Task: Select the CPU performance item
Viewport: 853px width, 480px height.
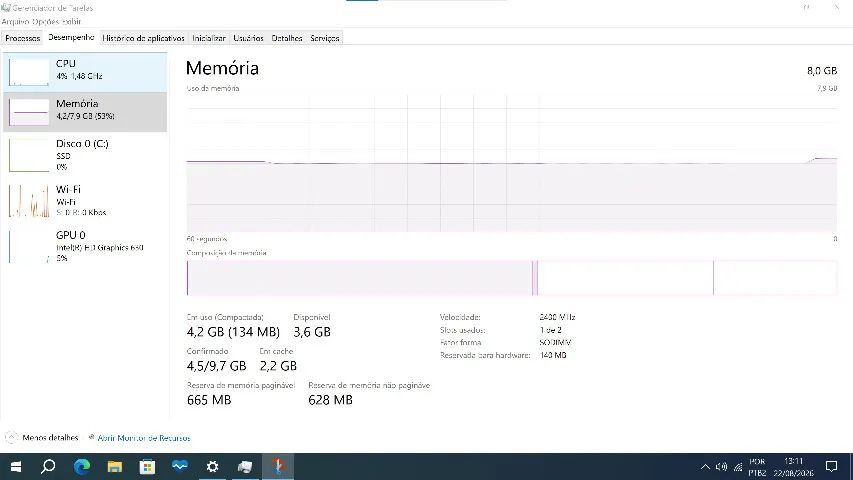Action: tap(85, 72)
